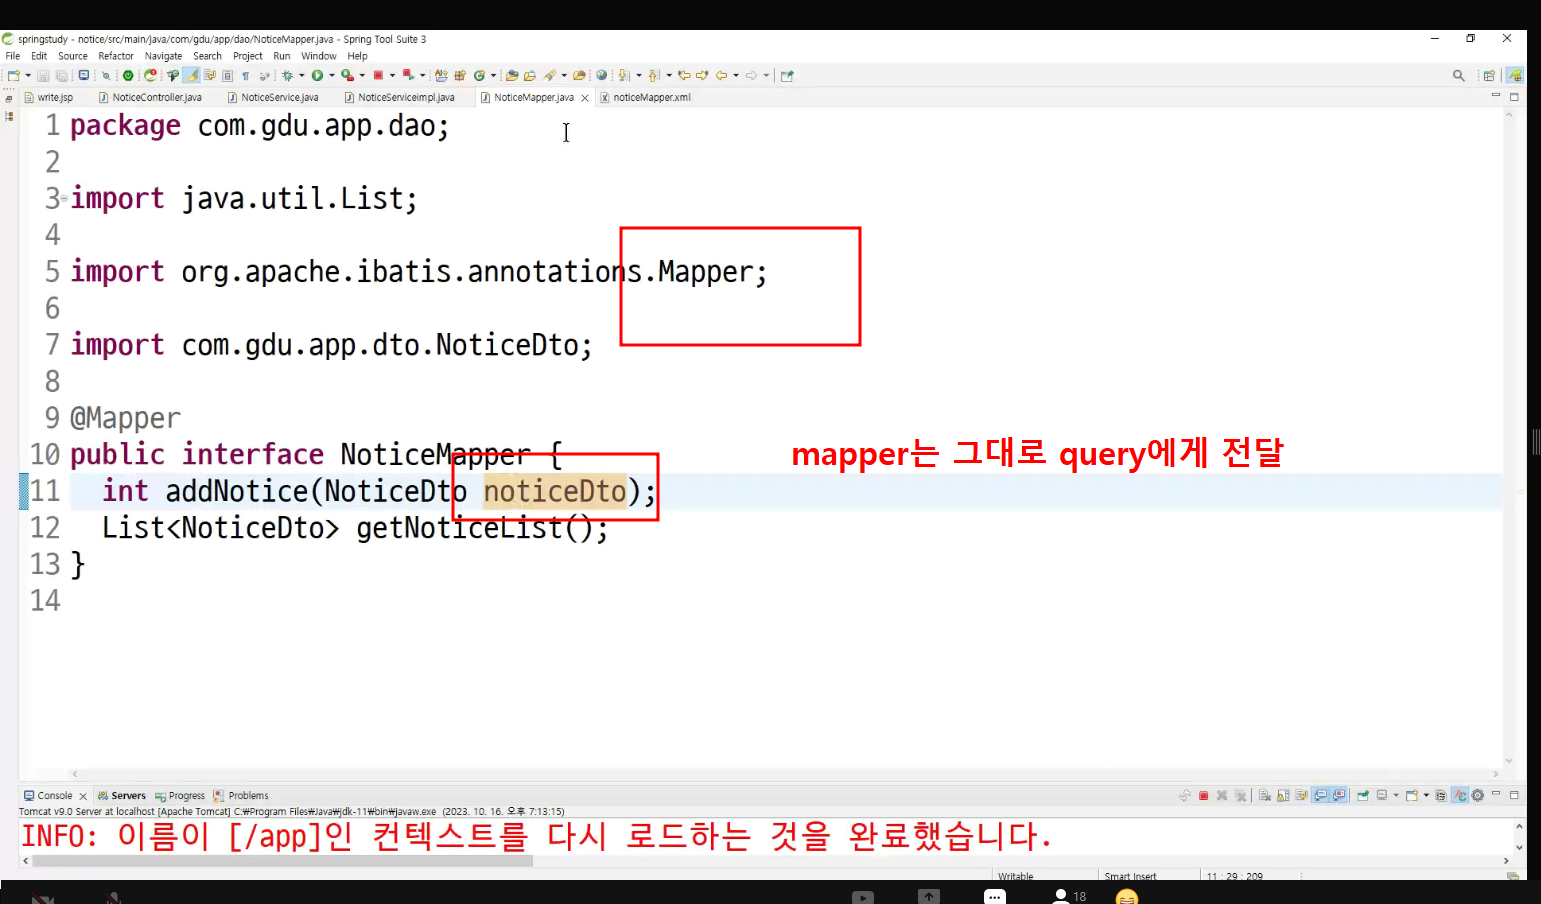Click the Clear Console icon
This screenshot has width=1541, height=904.
point(1265,796)
